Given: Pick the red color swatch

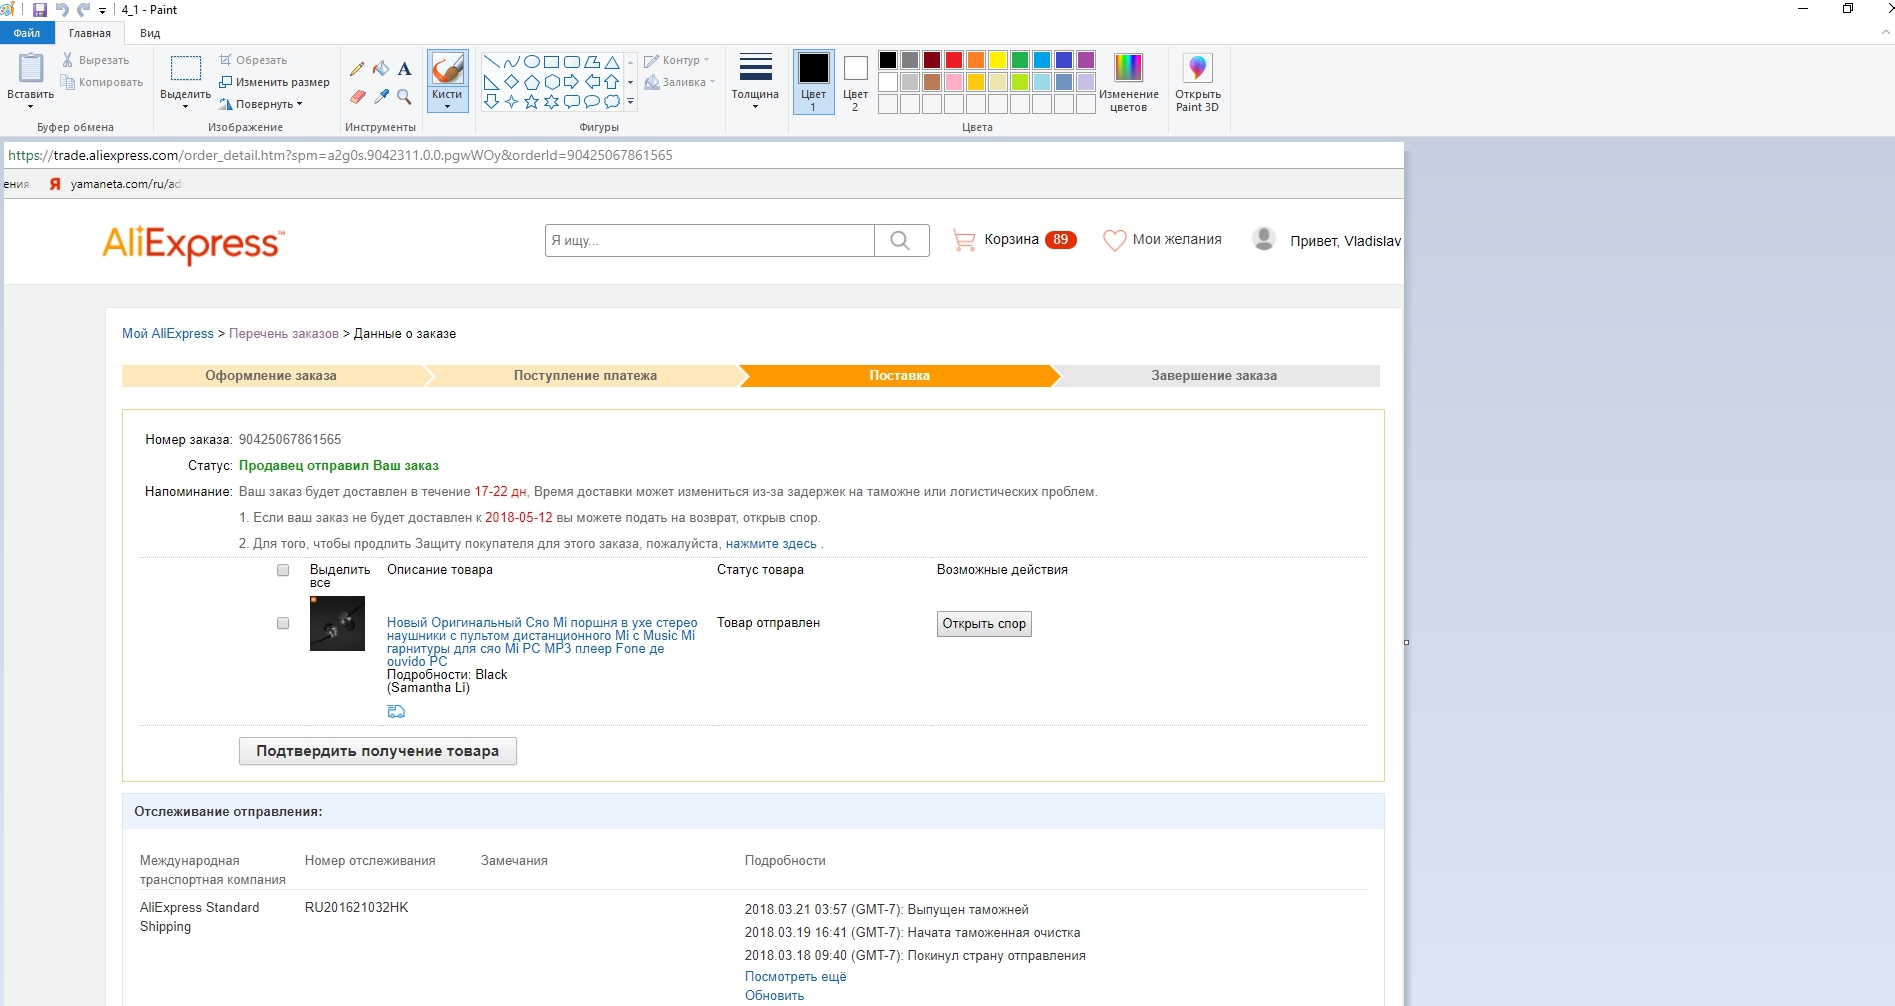Looking at the screenshot, I should [954, 60].
